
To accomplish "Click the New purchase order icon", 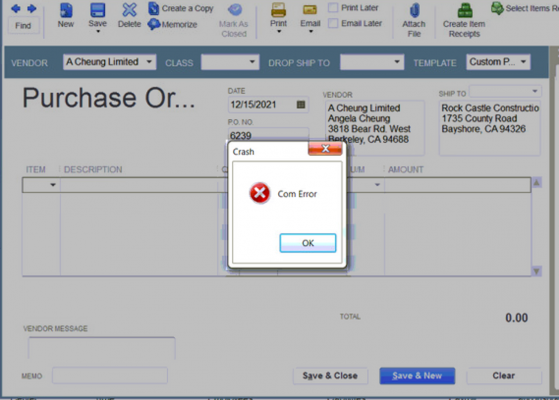I will tap(66, 10).
